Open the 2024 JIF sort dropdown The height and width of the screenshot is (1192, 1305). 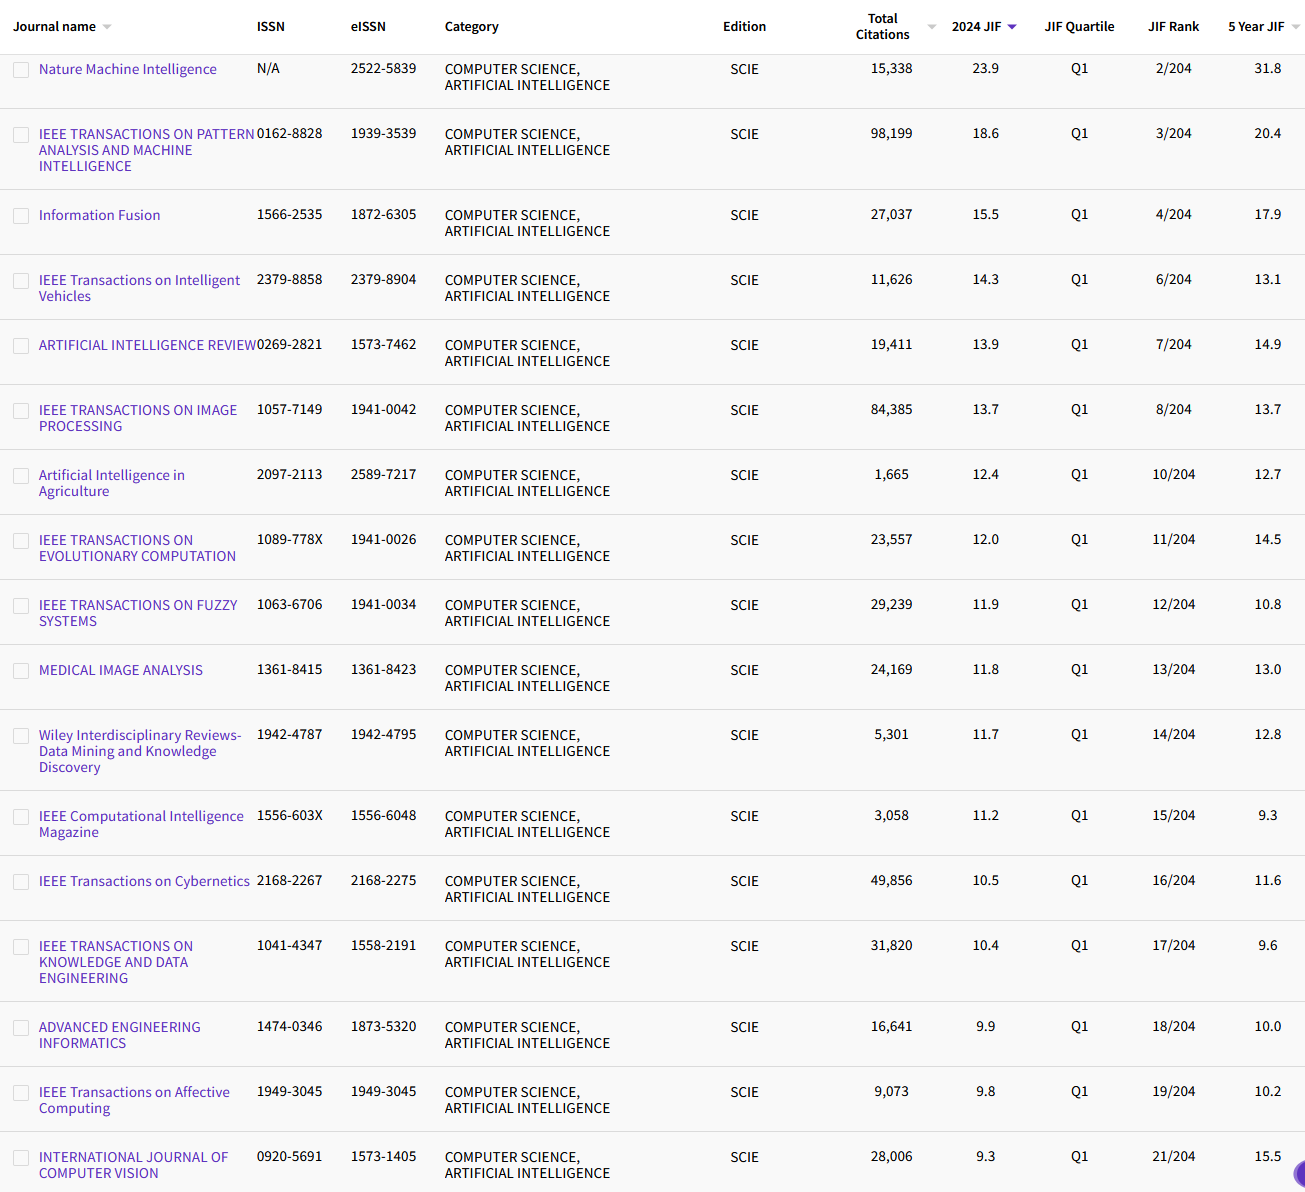pyautogui.click(x=1013, y=27)
